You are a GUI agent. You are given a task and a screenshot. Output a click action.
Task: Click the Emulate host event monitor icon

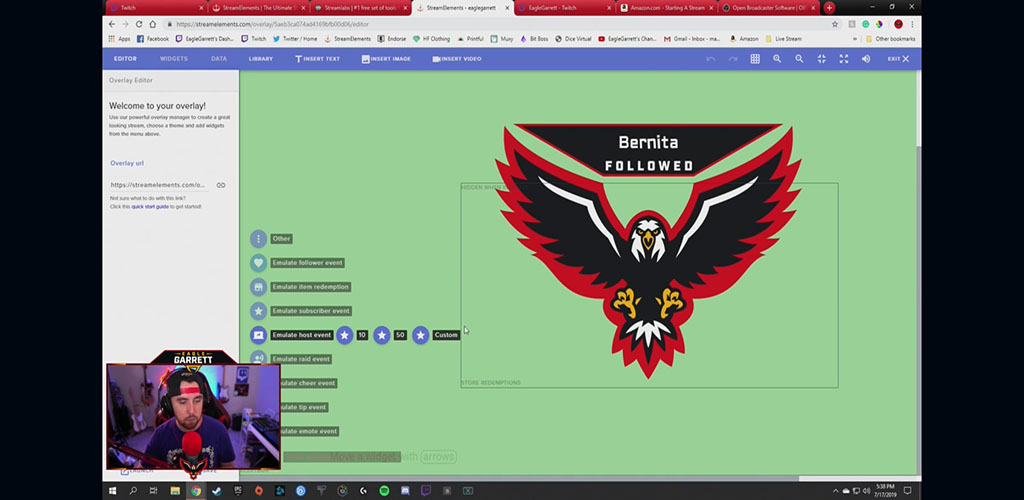259,335
